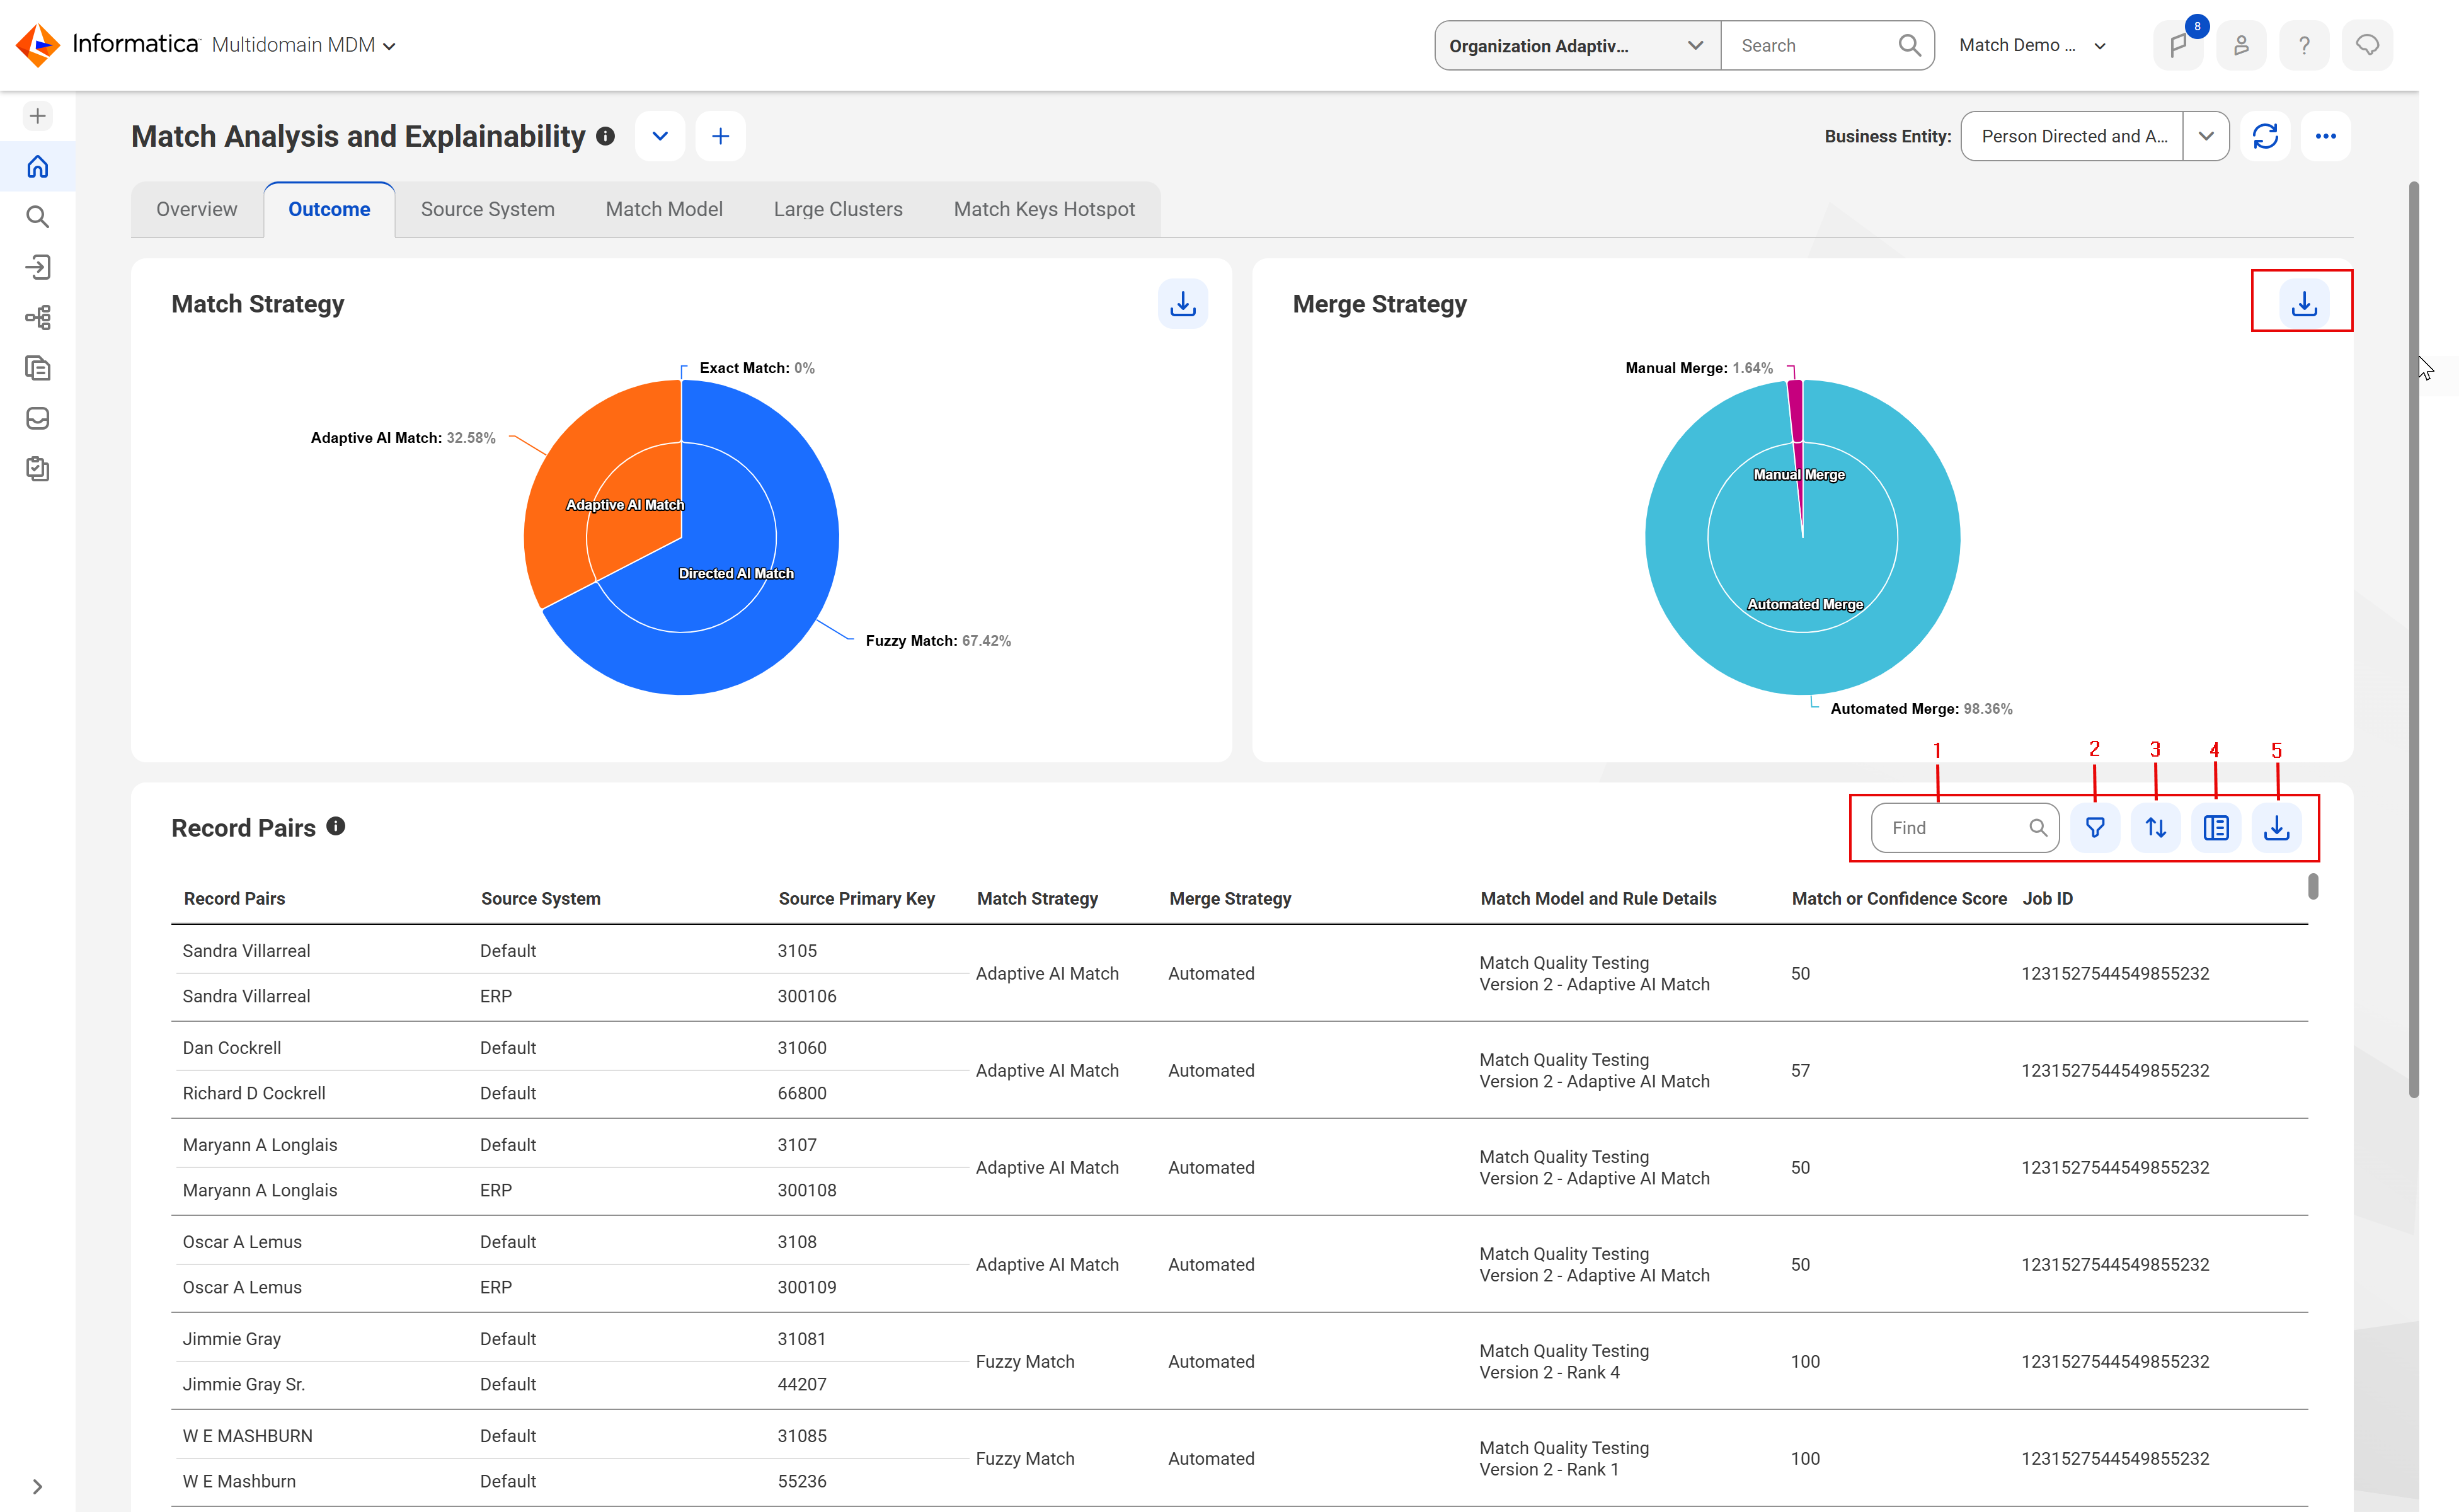Screen dimensions: 2459x1512
Task: Sort by Job ID column header
Action: click(x=2047, y=898)
